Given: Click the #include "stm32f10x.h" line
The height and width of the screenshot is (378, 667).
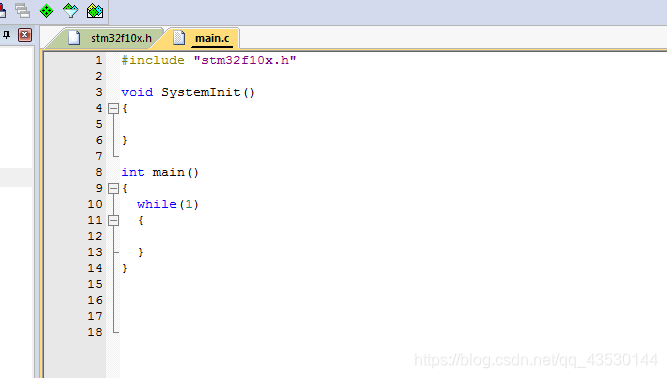Looking at the screenshot, I should (209, 60).
